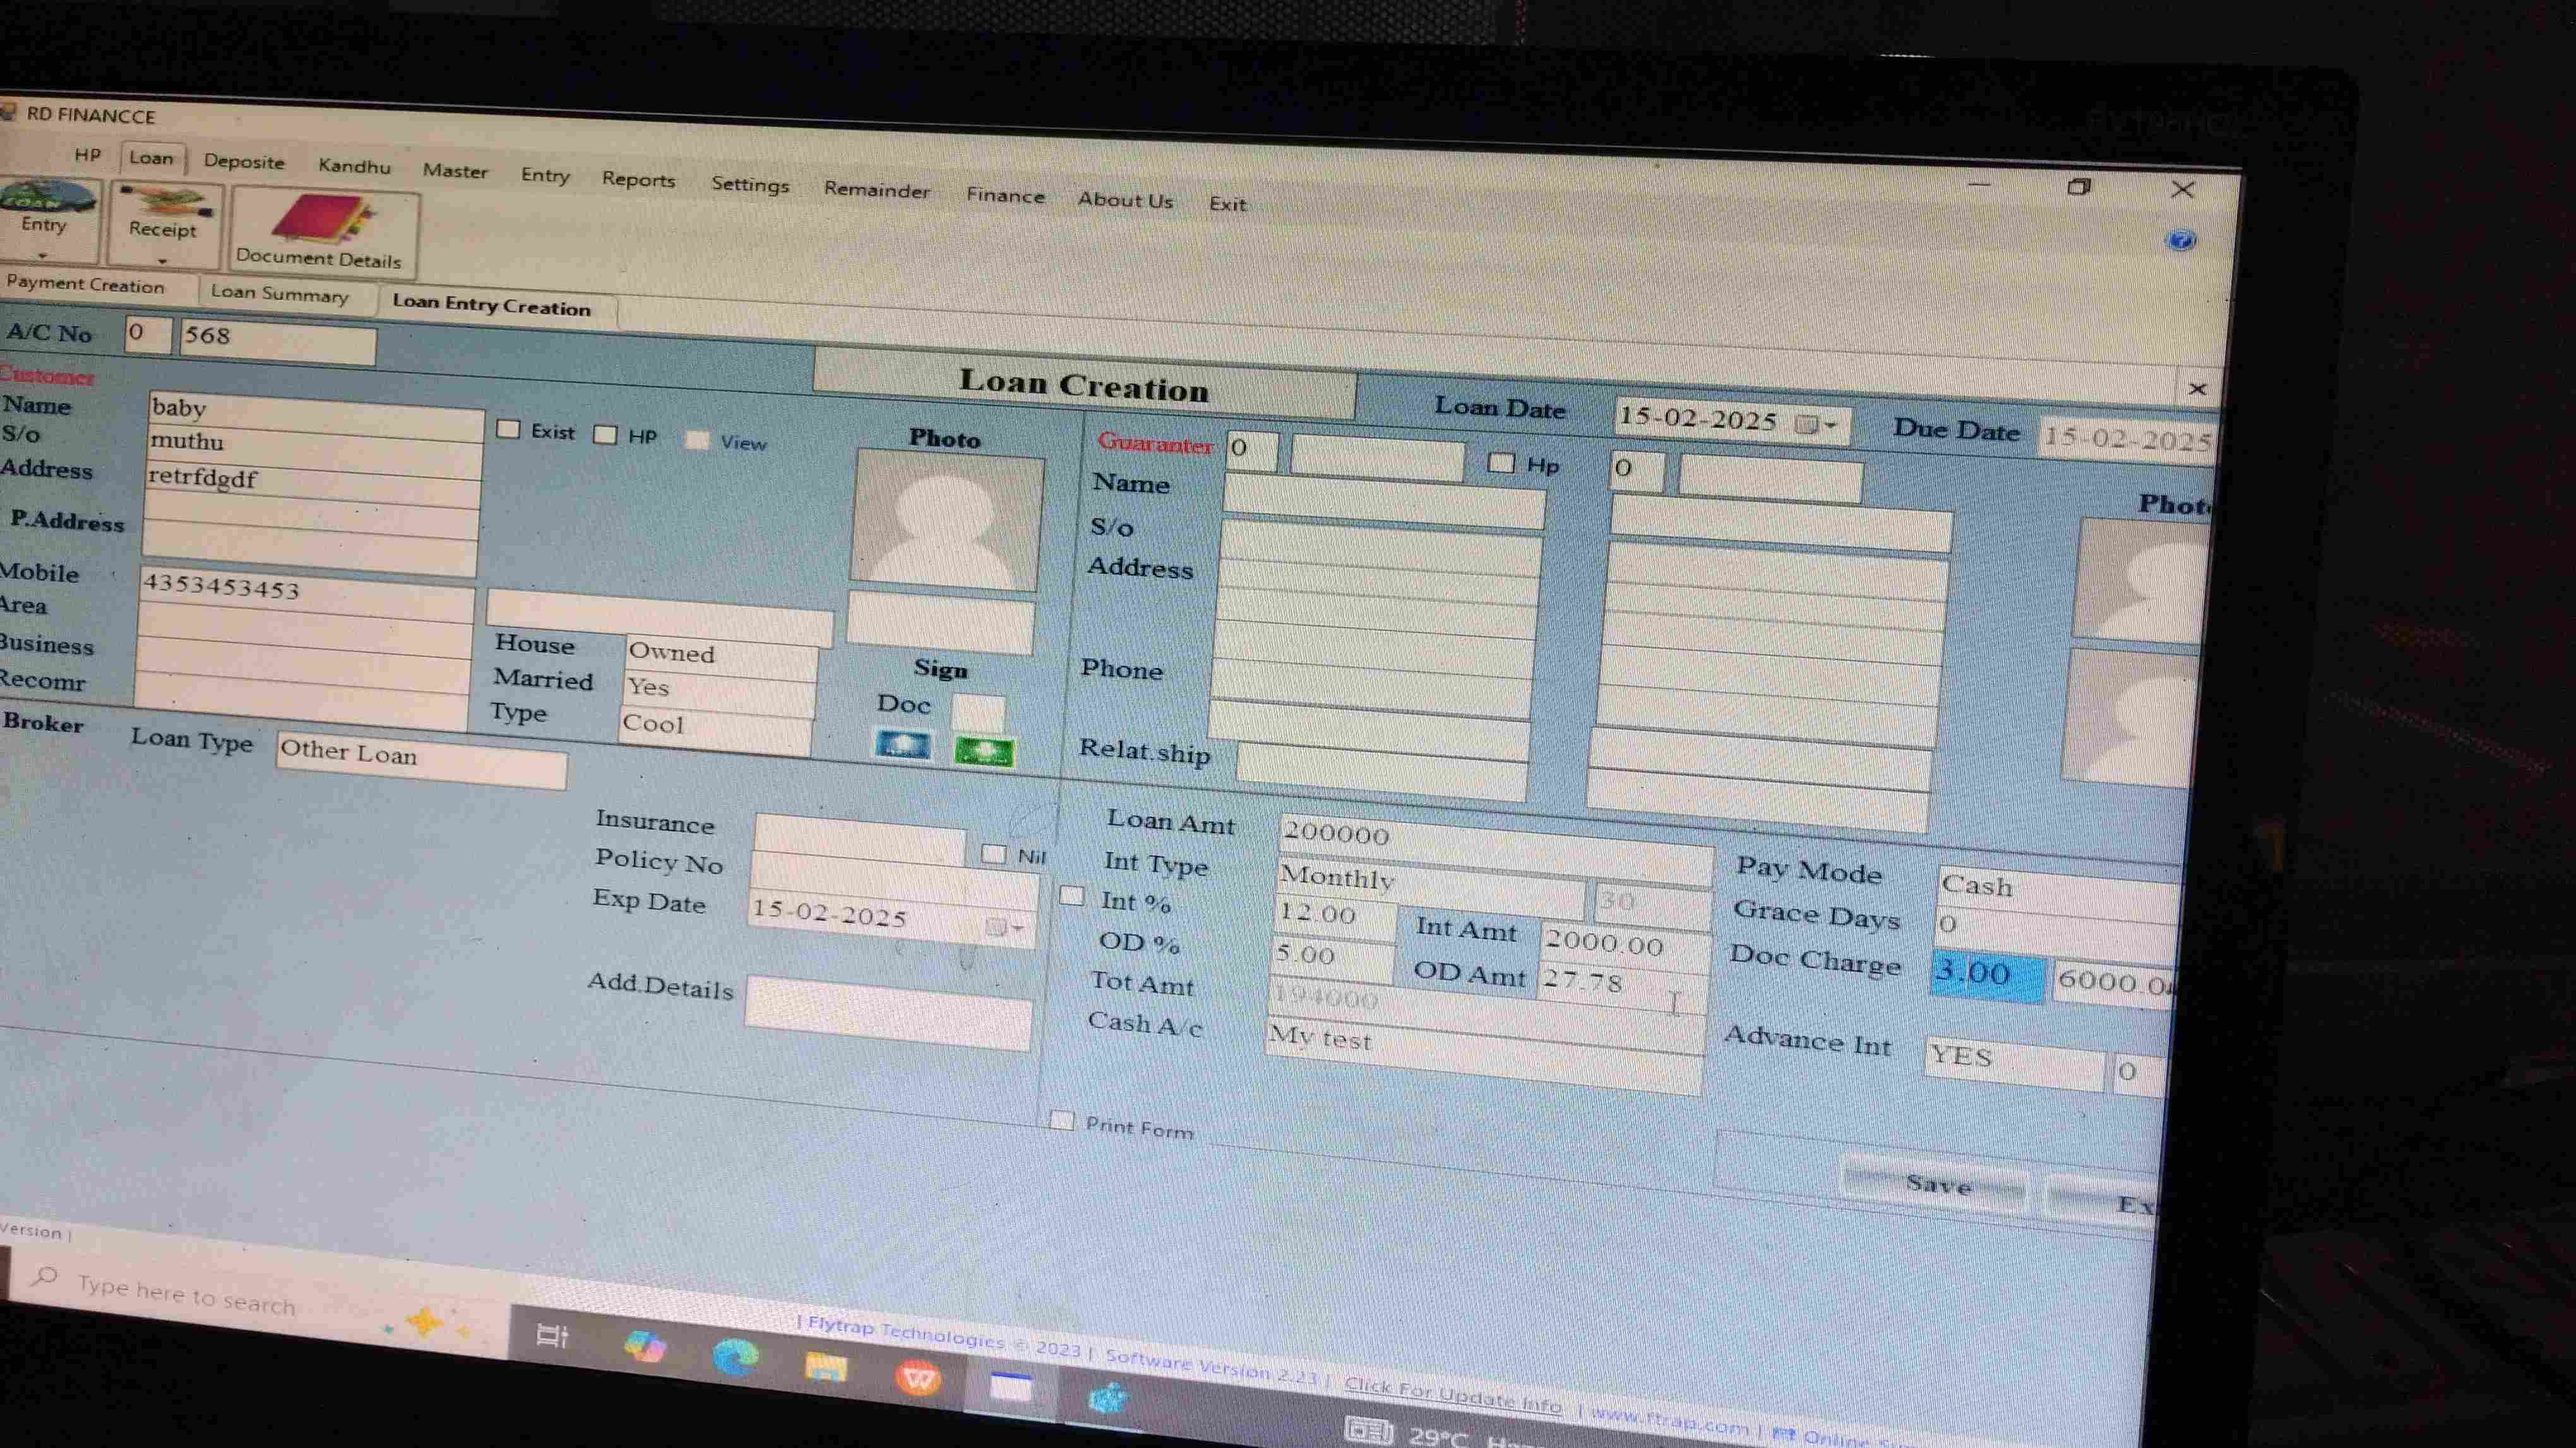
Task: Enable the Print Form checkbox
Action: pos(1062,1120)
